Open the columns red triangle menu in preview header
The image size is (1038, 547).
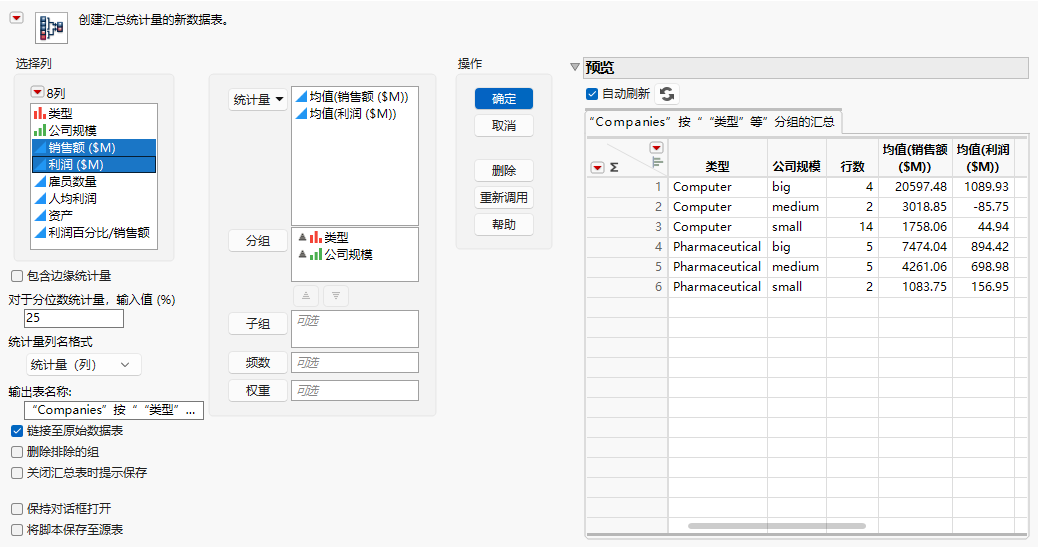click(x=656, y=148)
